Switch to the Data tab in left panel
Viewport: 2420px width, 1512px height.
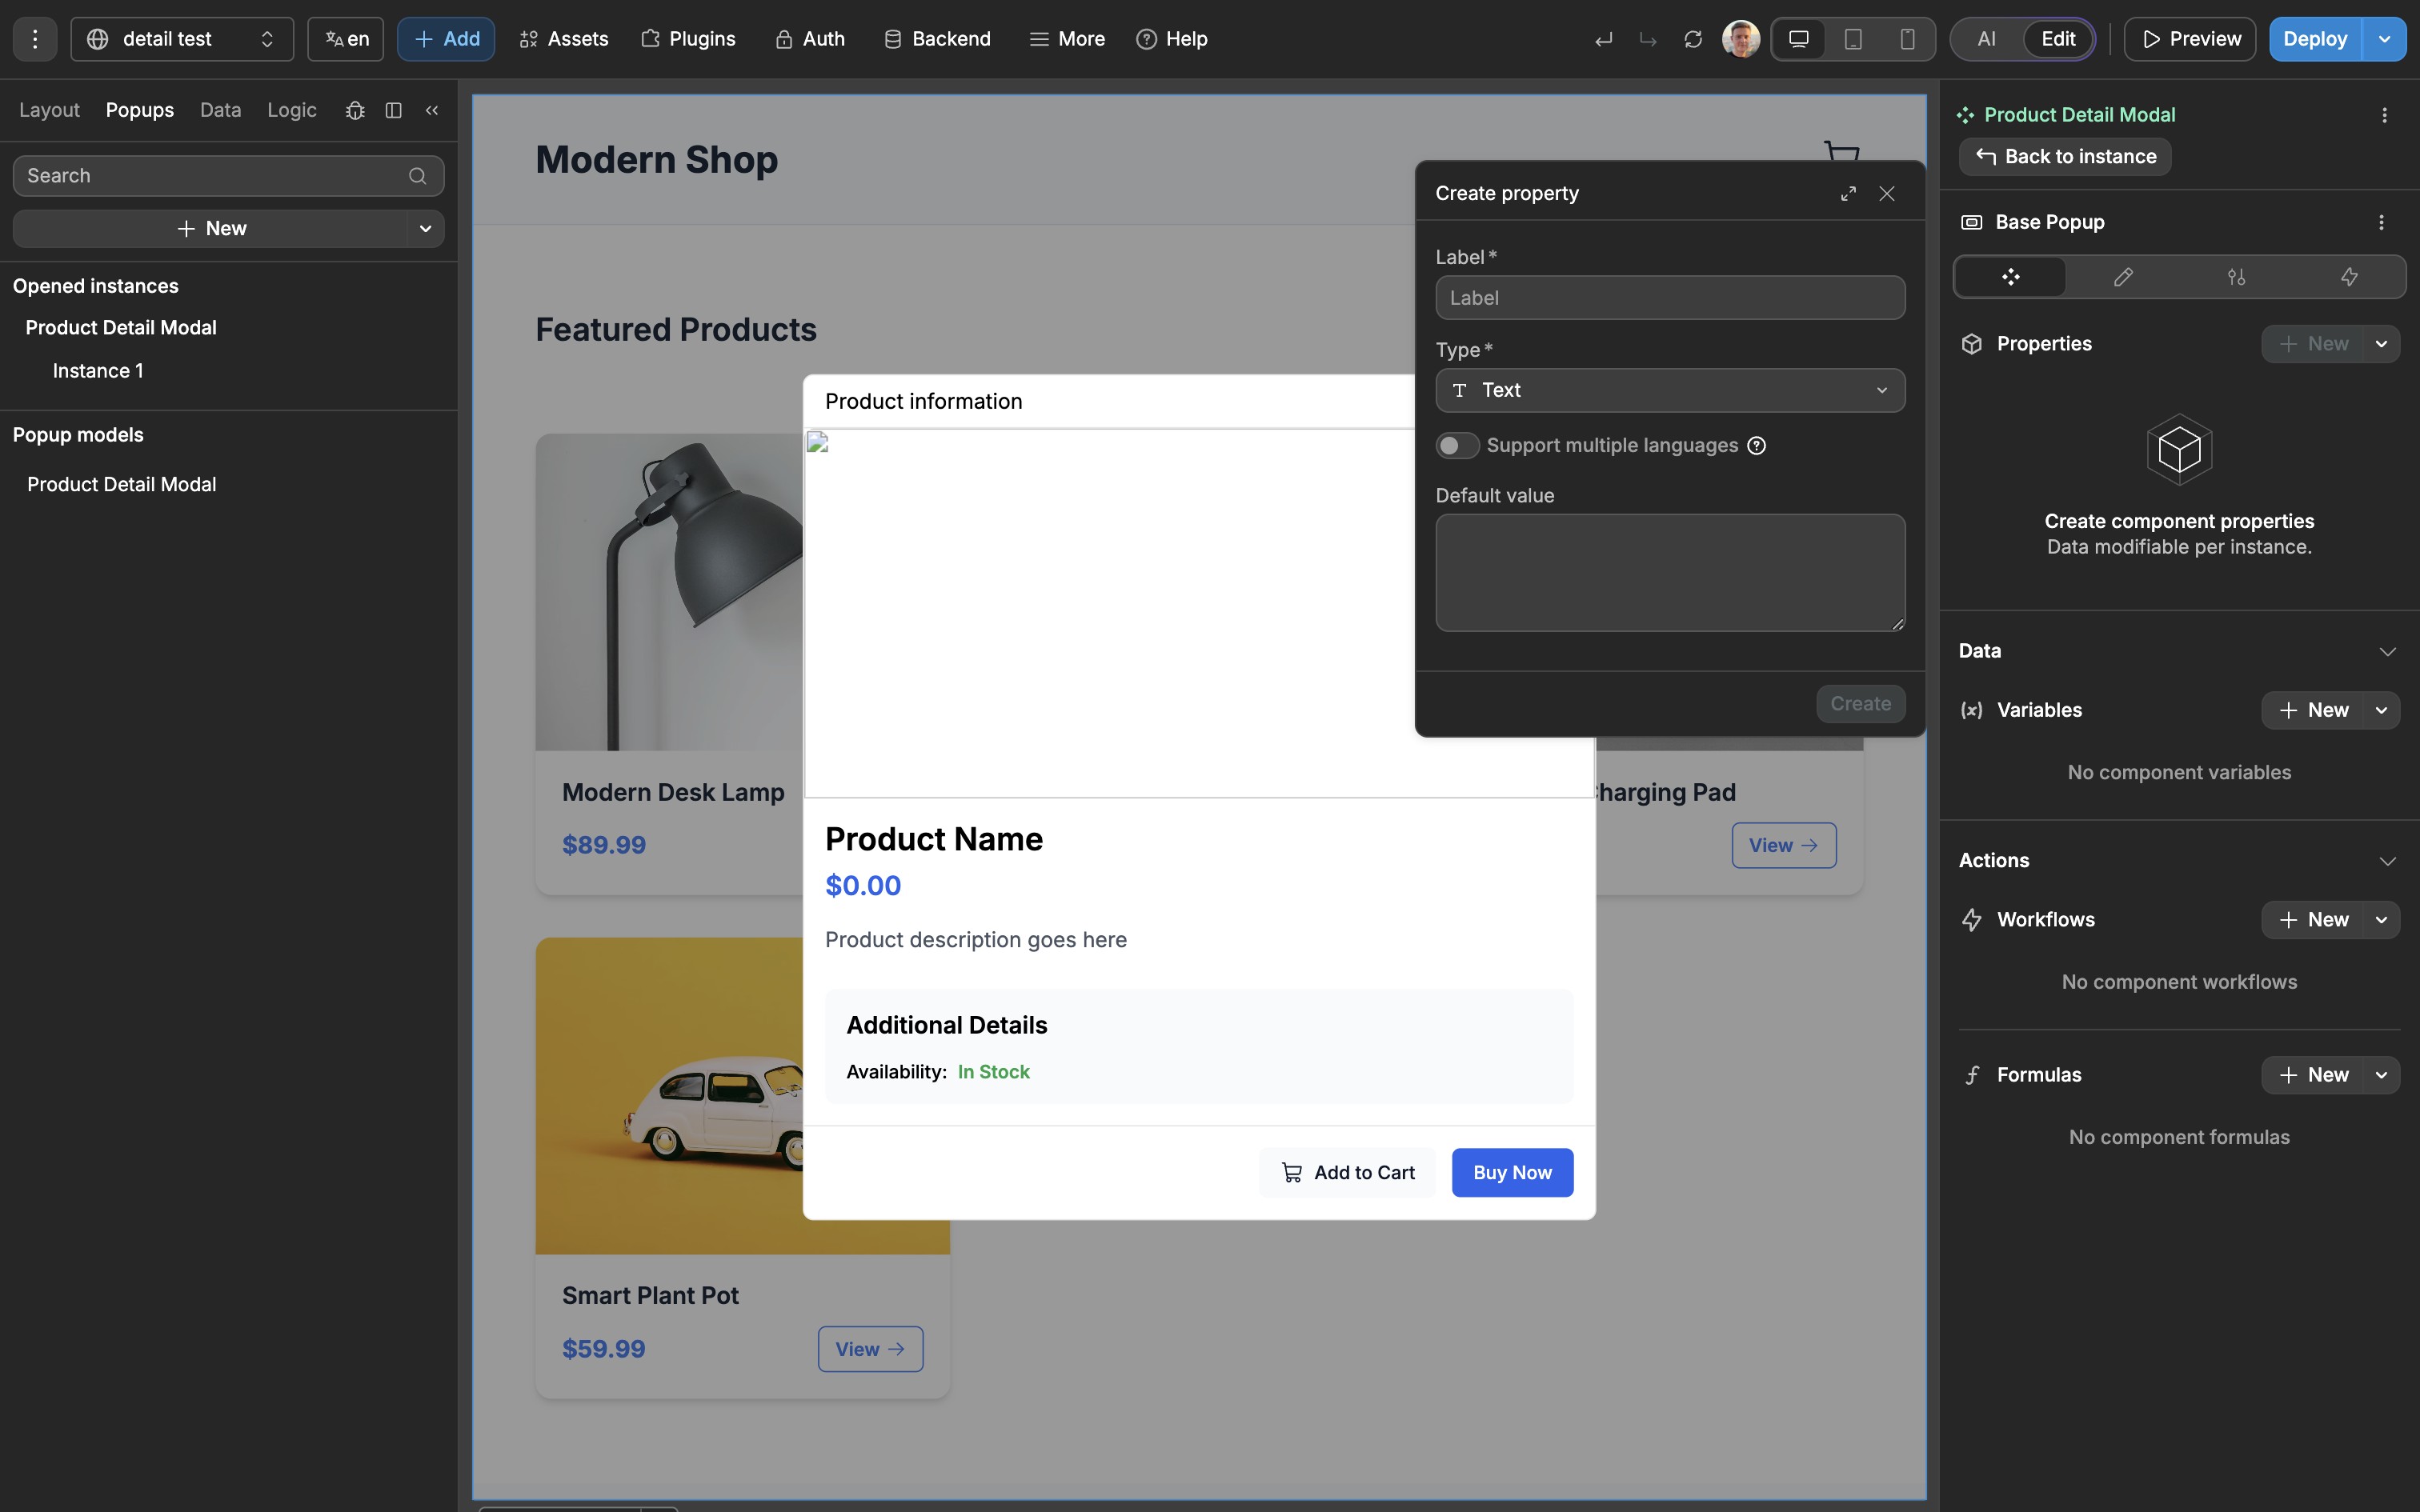(220, 110)
